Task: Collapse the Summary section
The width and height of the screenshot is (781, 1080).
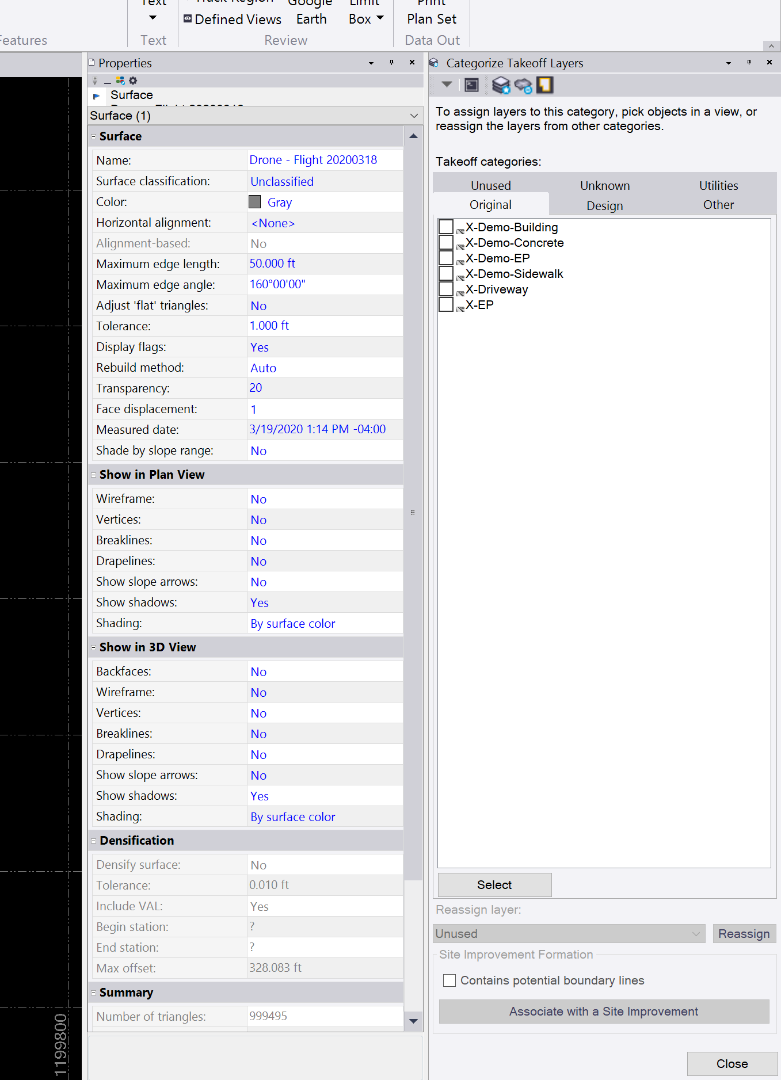Action: point(94,993)
